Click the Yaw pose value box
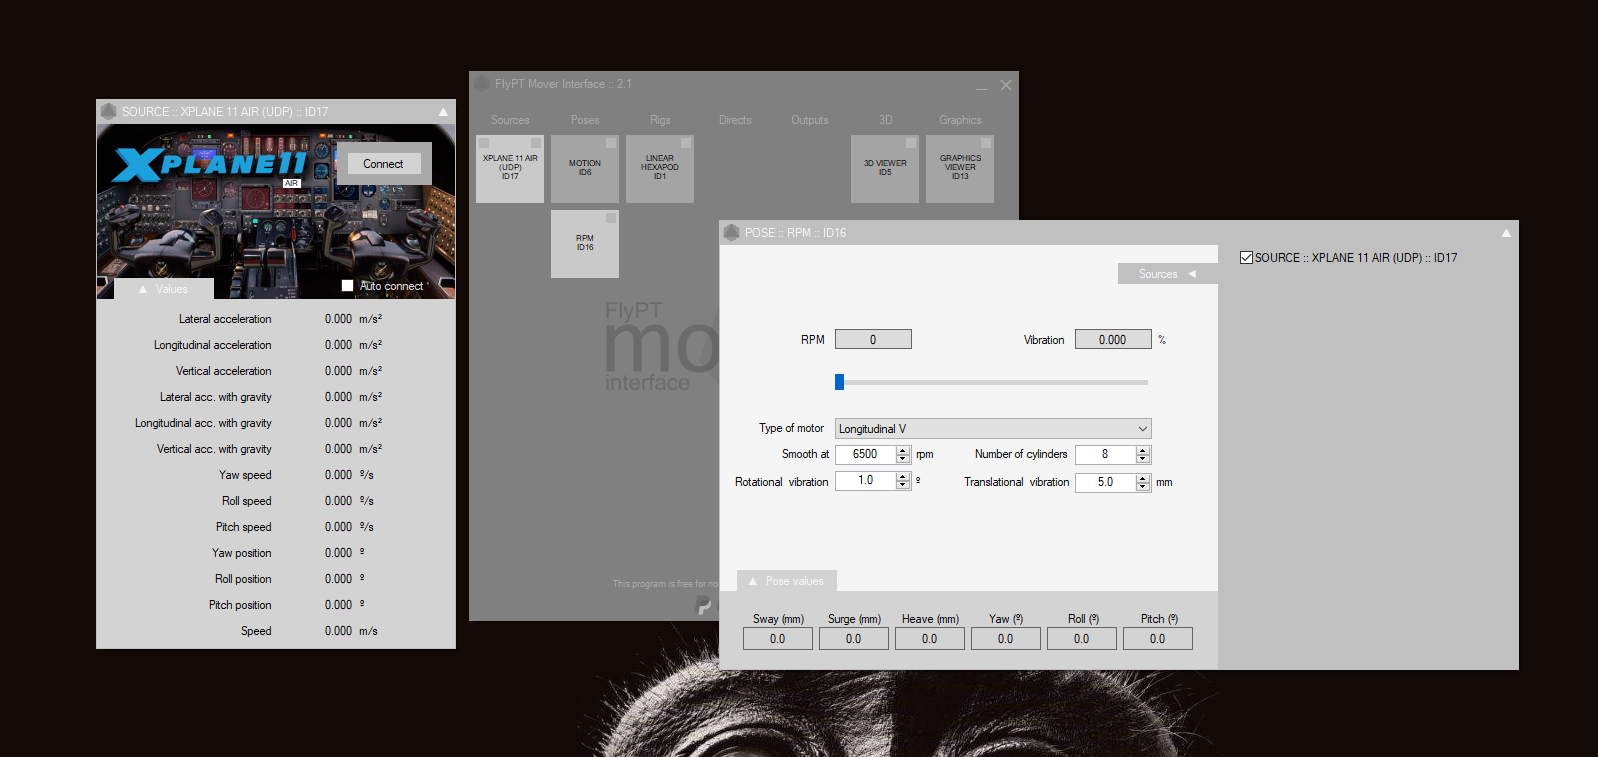Viewport: 1598px width, 757px height. click(x=1006, y=639)
